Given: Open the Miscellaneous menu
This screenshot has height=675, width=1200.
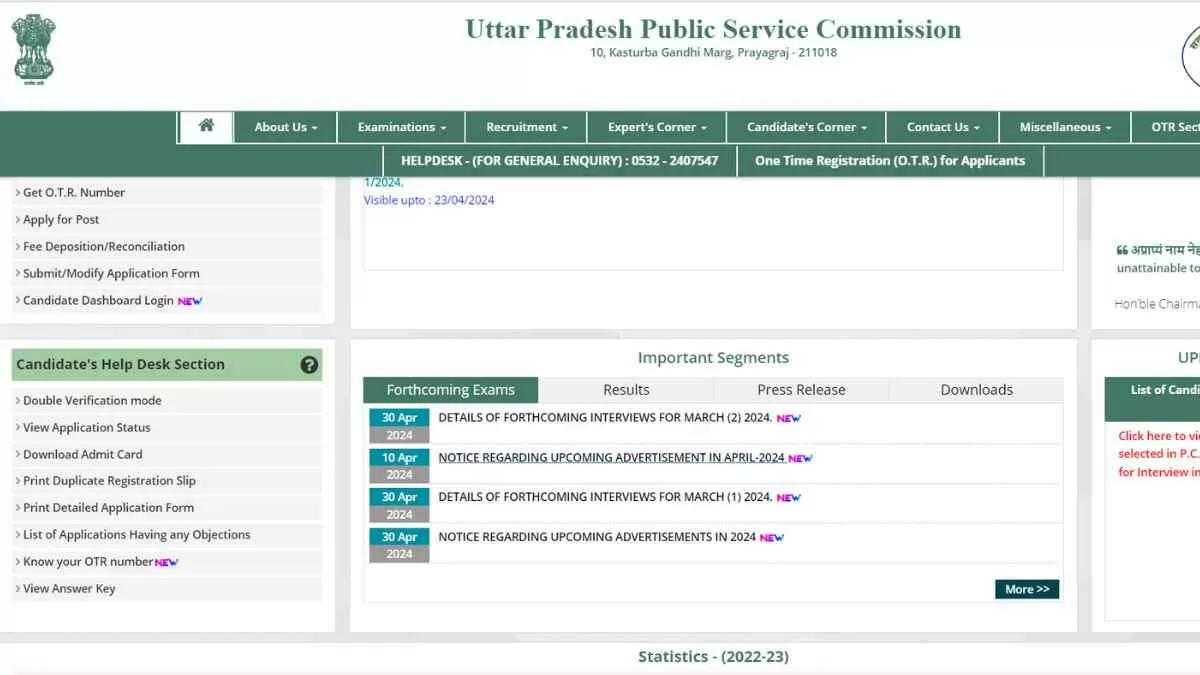Looking at the screenshot, I should 1065,127.
